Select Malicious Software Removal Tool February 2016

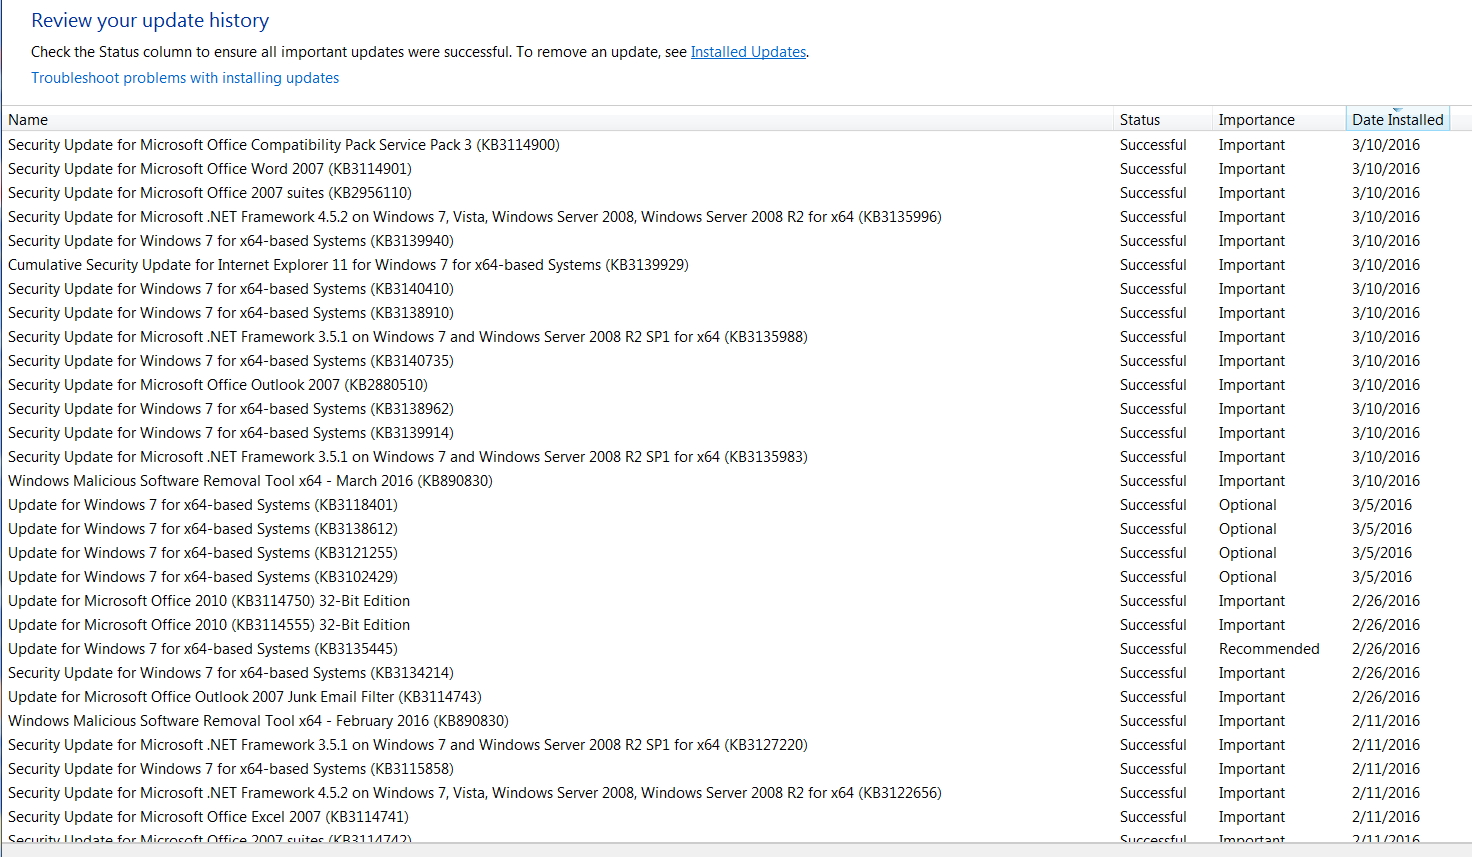[x=258, y=721]
